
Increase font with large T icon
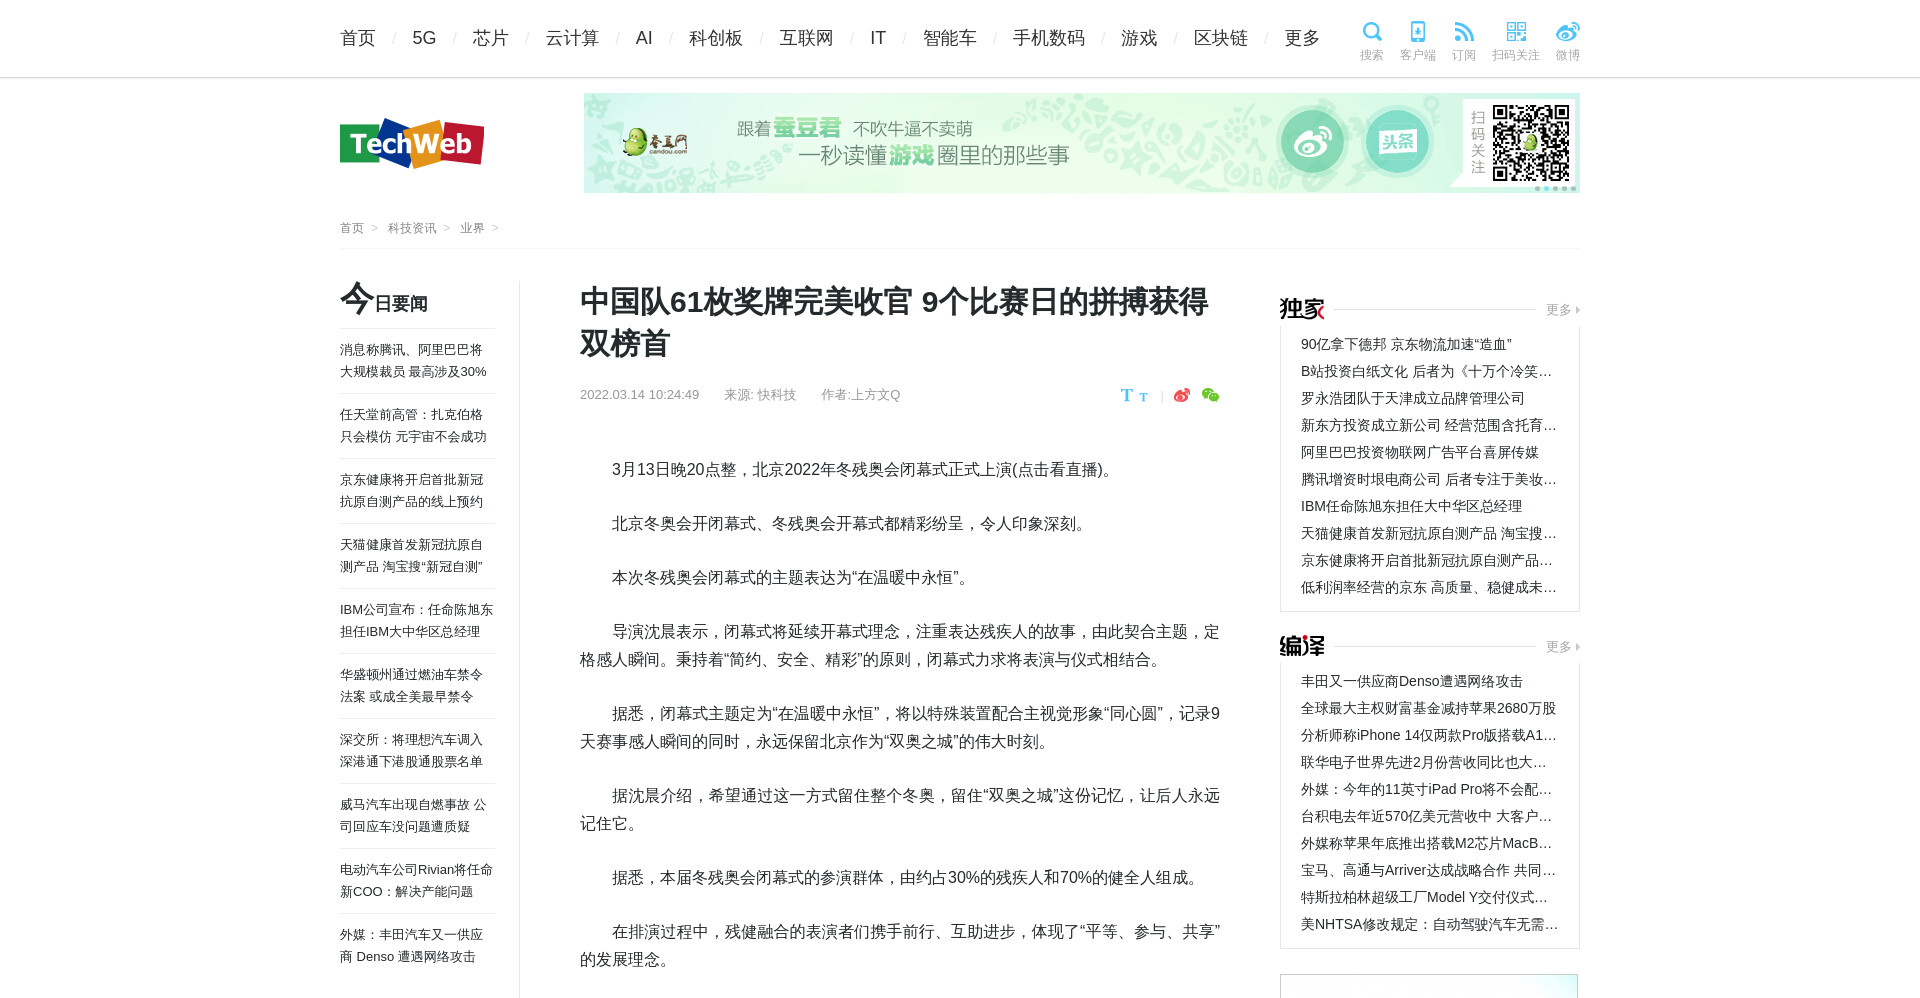click(1127, 395)
